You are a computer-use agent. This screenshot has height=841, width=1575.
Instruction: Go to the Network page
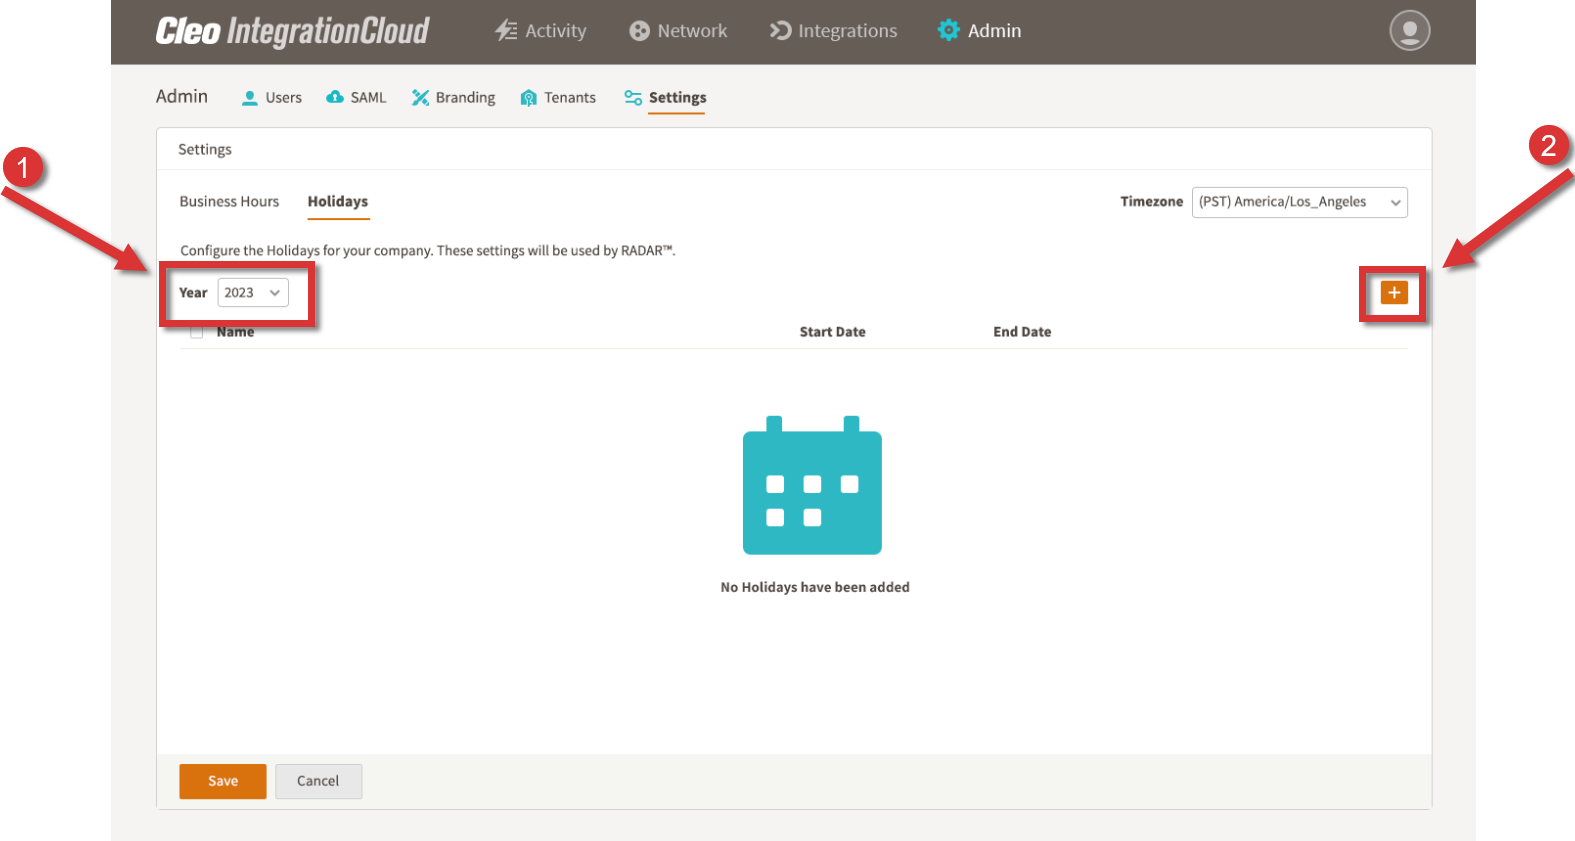coord(678,31)
